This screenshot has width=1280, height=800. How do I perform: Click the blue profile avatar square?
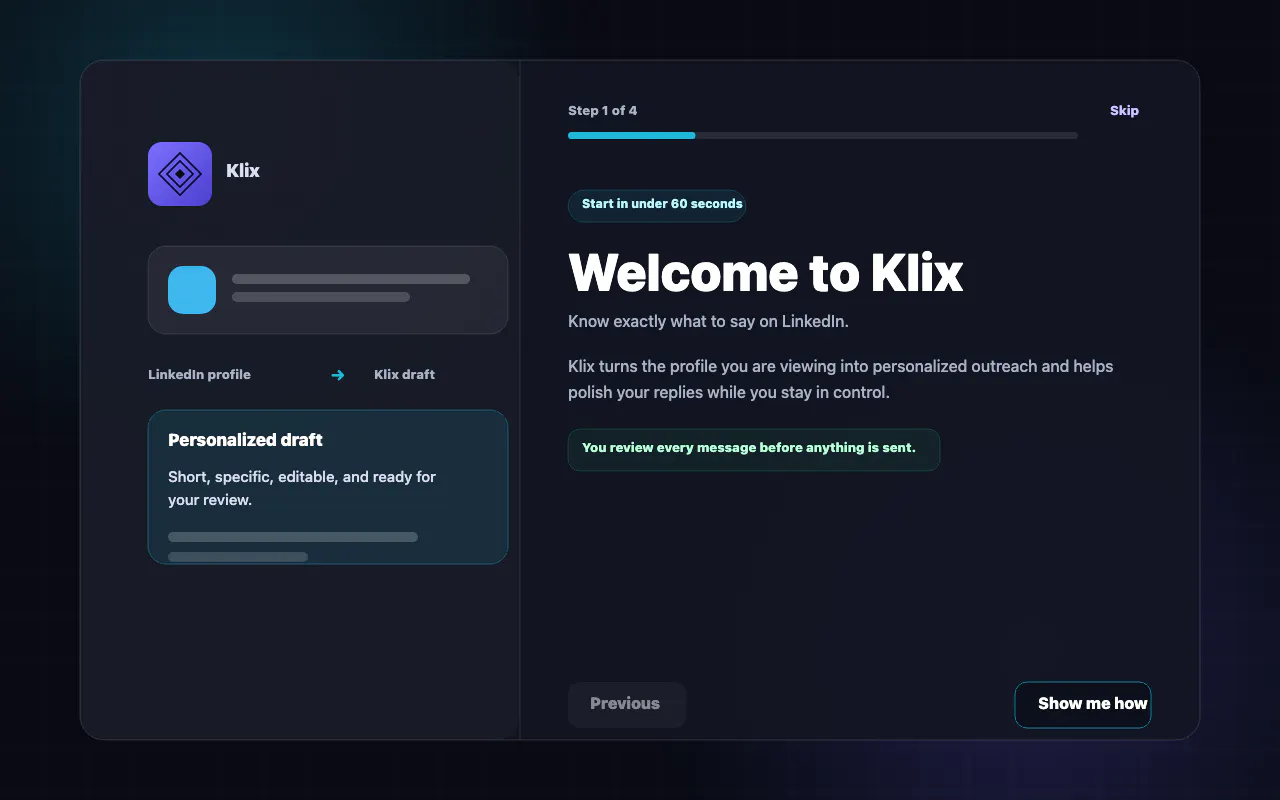(192, 290)
